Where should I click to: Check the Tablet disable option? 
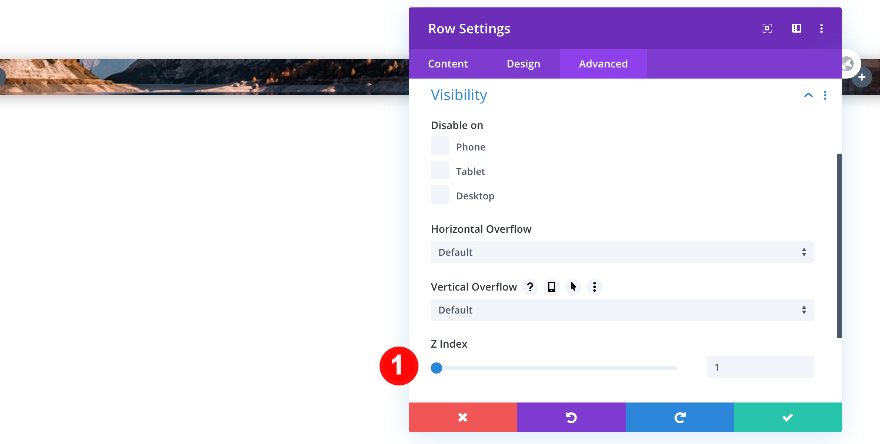pos(440,171)
